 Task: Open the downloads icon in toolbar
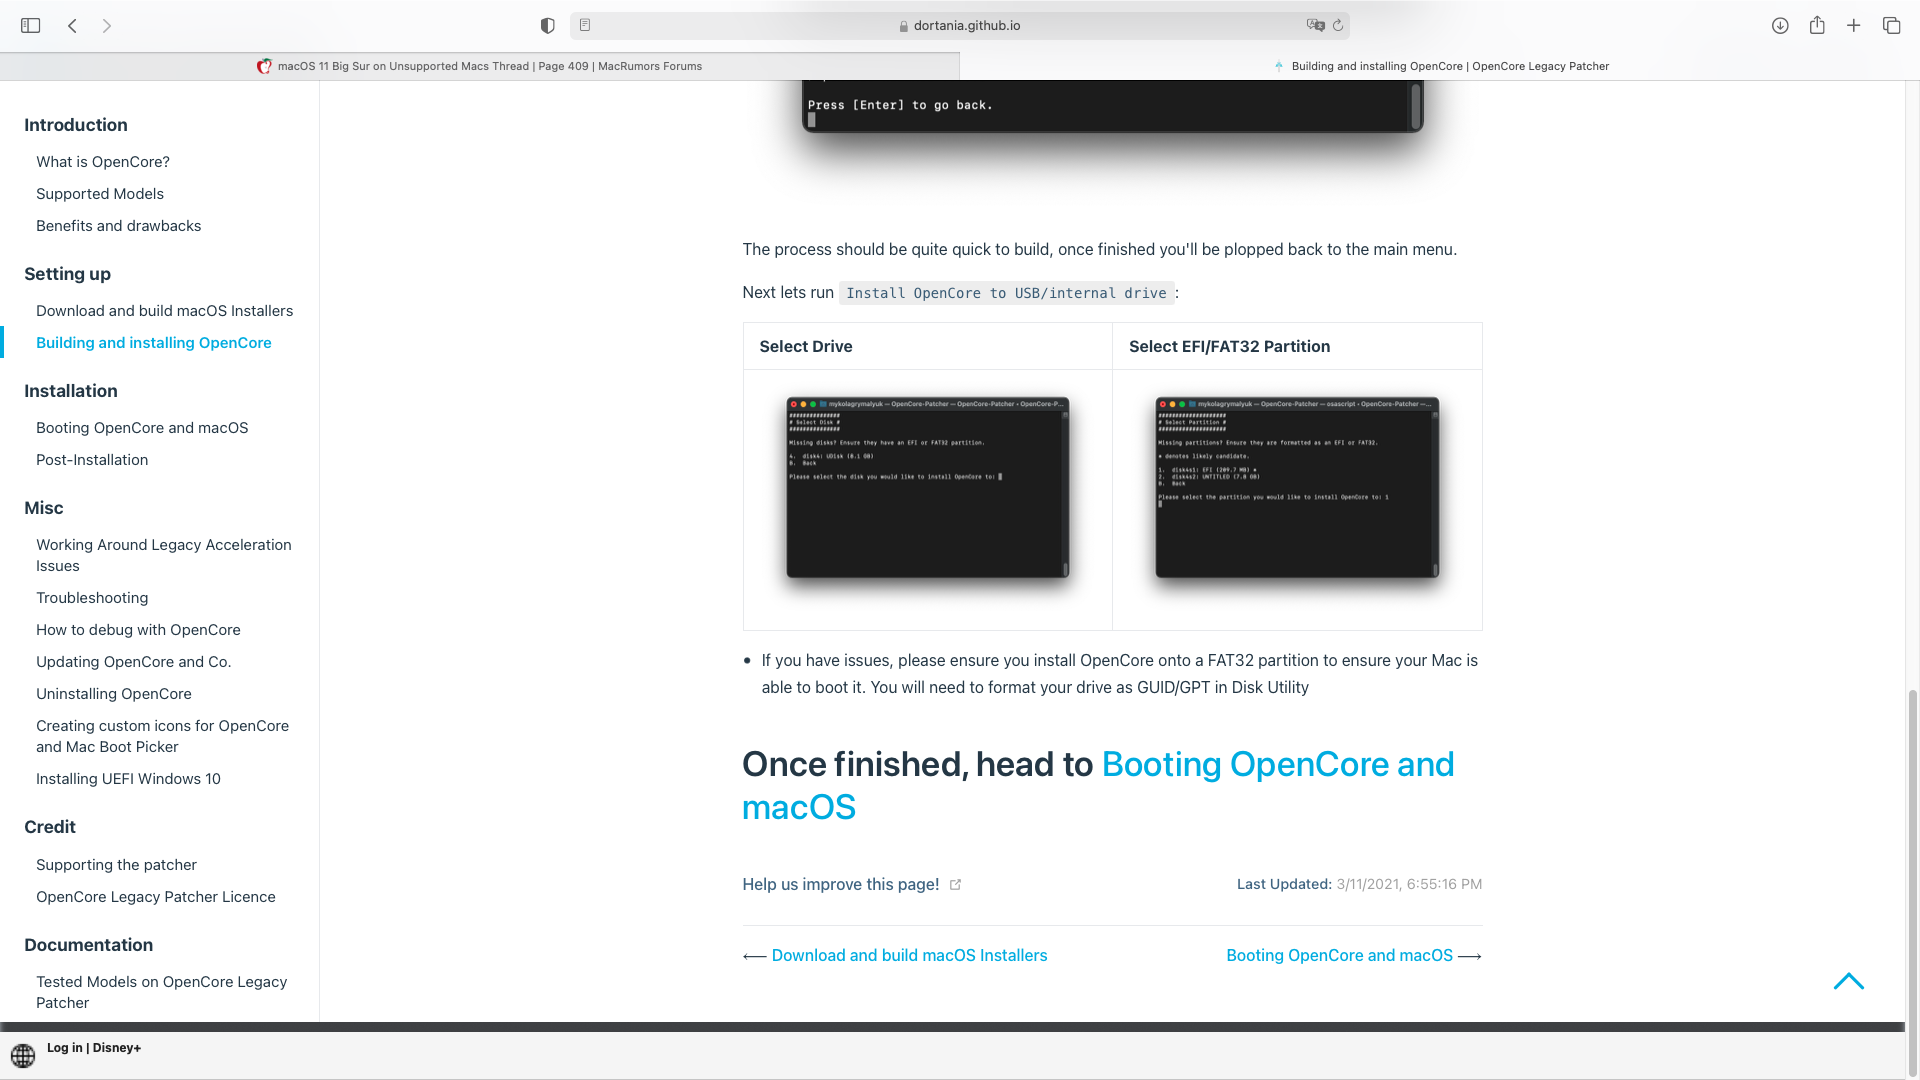point(1780,26)
